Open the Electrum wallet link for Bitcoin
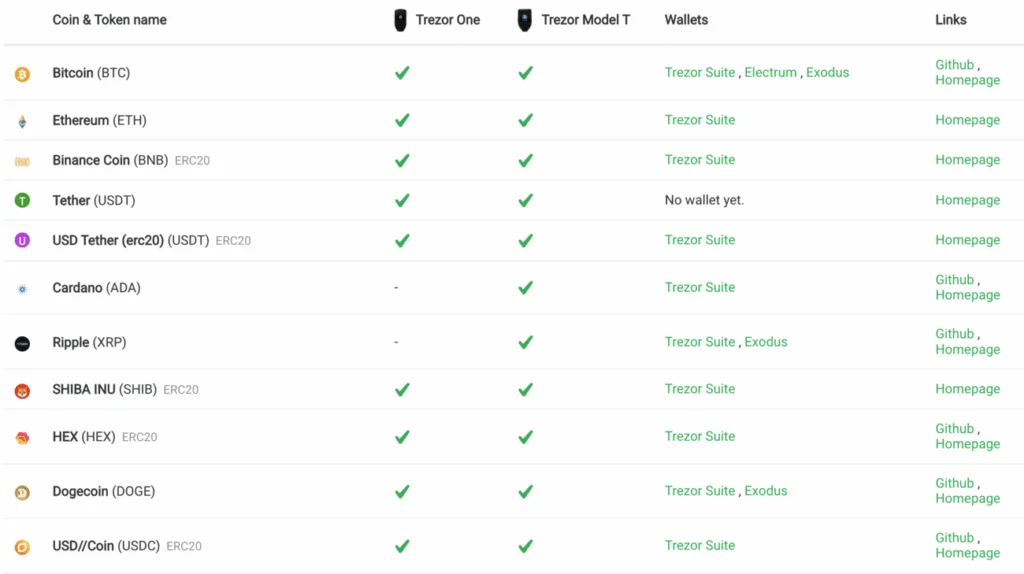The image size is (1024, 574). (x=770, y=73)
